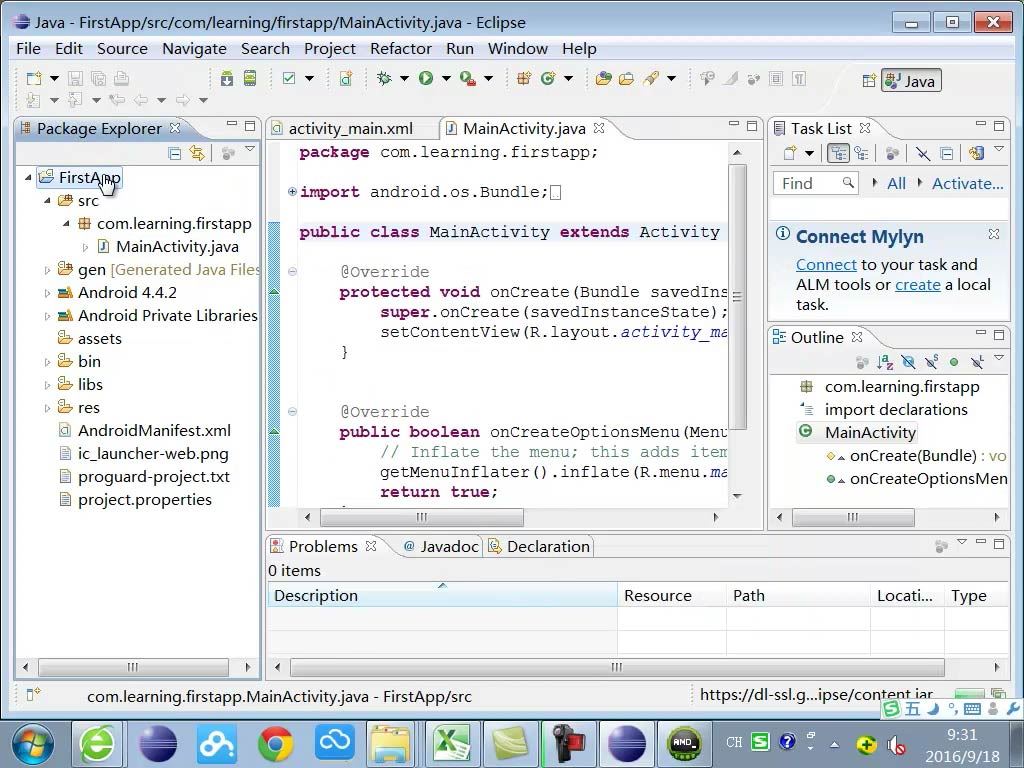Toggle Sort alphabetically in Outline
1024x768 pixels.
885,361
